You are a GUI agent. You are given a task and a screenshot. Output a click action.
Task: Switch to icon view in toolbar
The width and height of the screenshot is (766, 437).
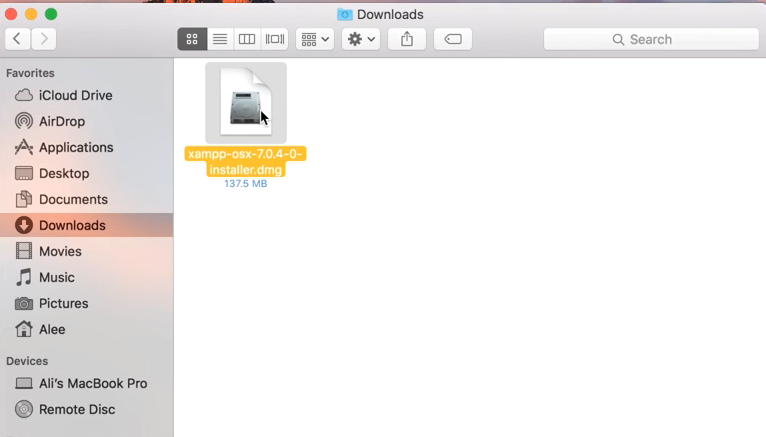(191, 39)
